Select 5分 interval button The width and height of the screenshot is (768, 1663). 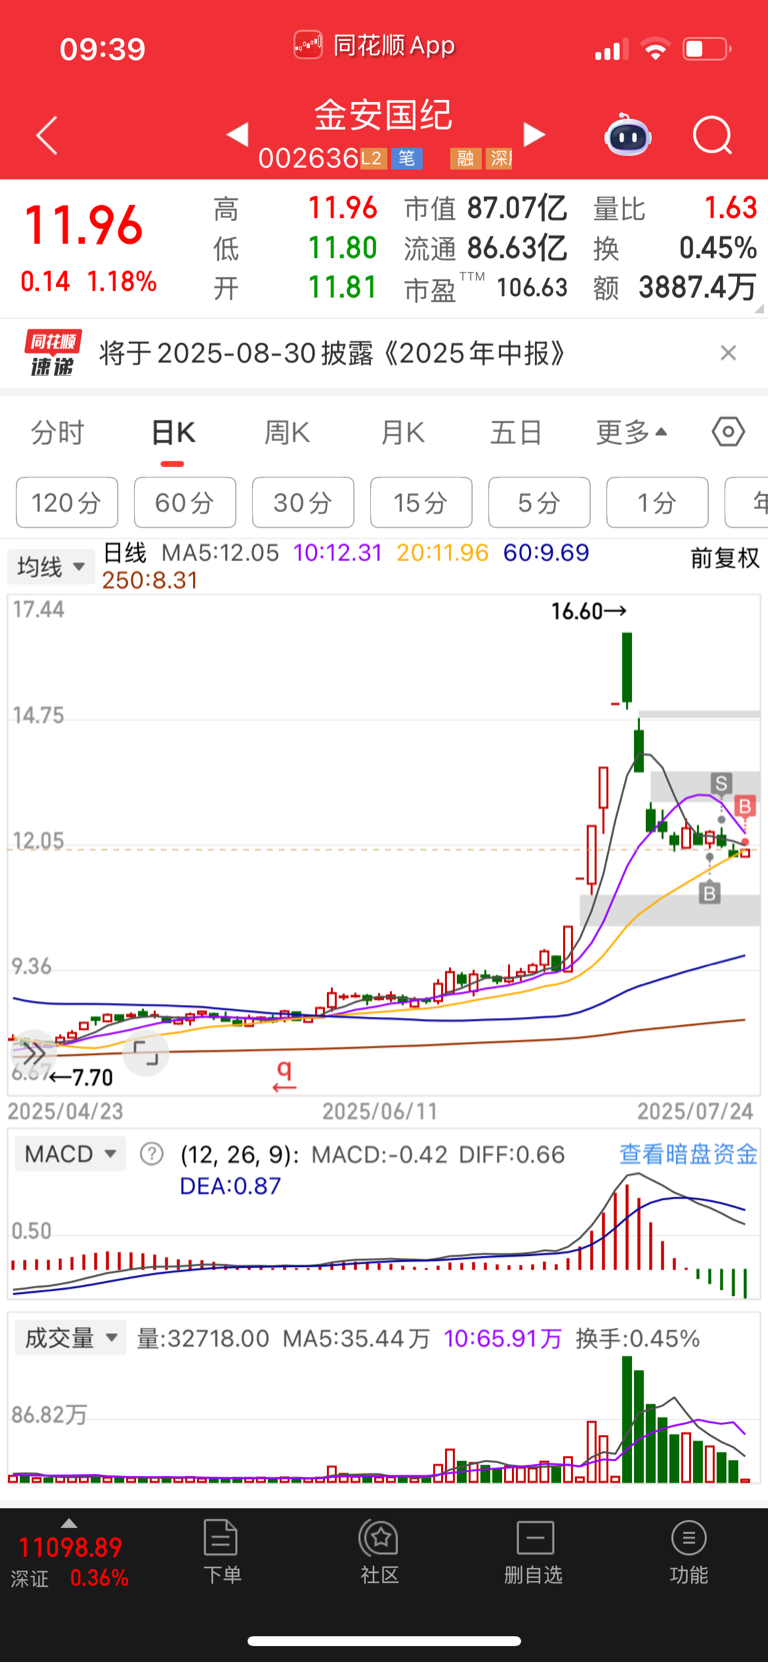tap(539, 502)
